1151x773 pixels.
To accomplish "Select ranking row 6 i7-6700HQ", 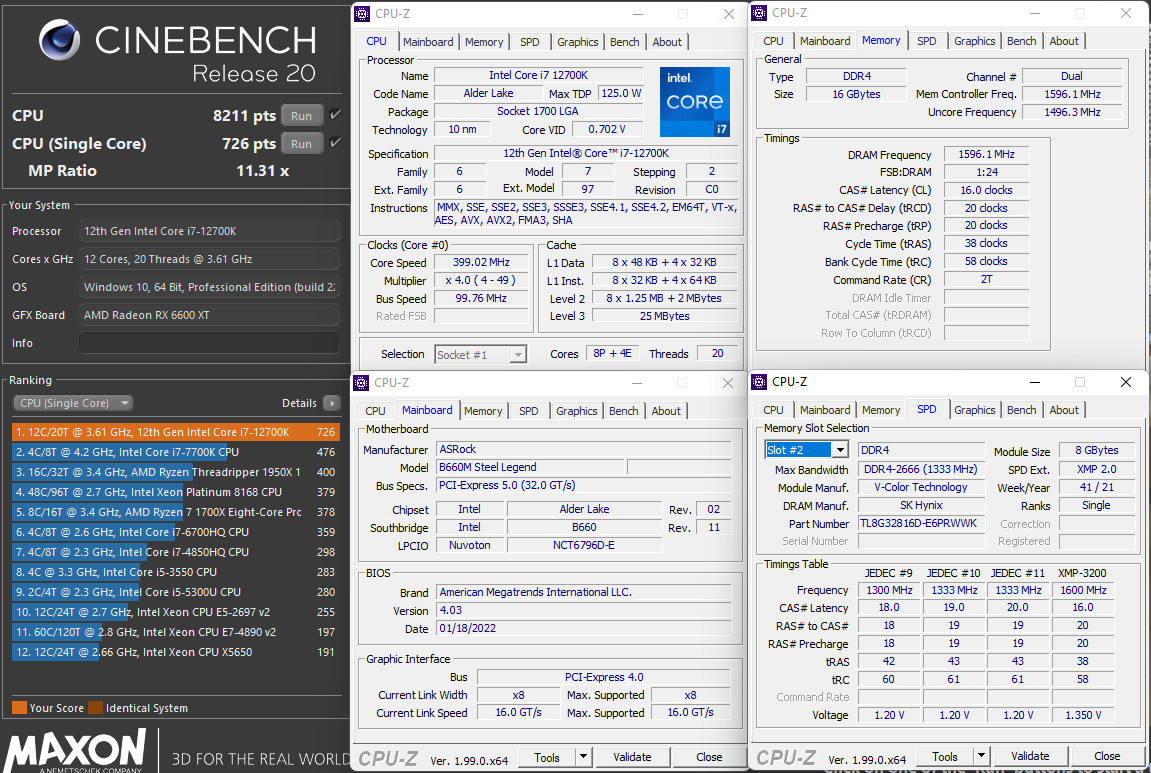I will click(x=175, y=532).
